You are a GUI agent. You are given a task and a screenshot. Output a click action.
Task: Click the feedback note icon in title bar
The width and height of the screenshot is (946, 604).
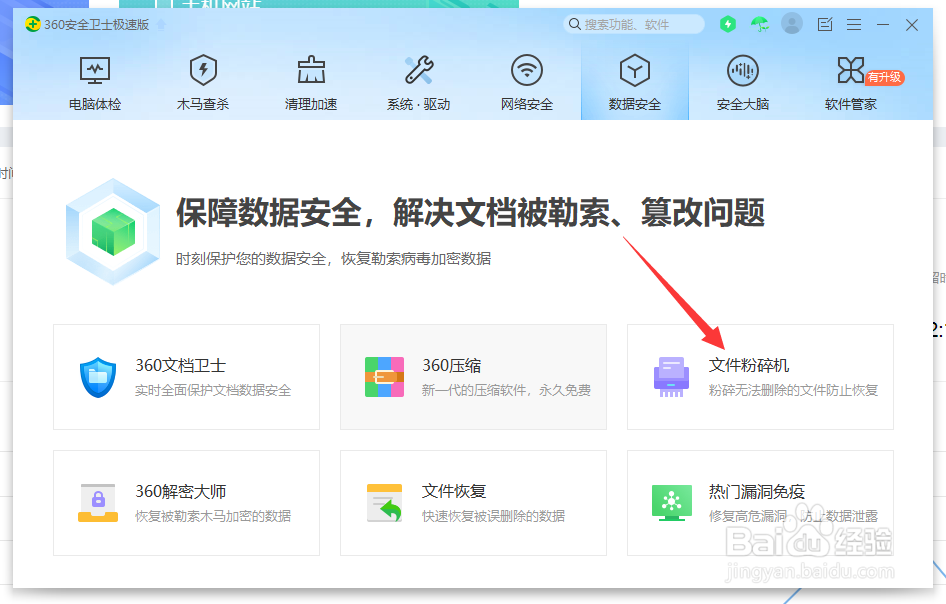[x=824, y=23]
